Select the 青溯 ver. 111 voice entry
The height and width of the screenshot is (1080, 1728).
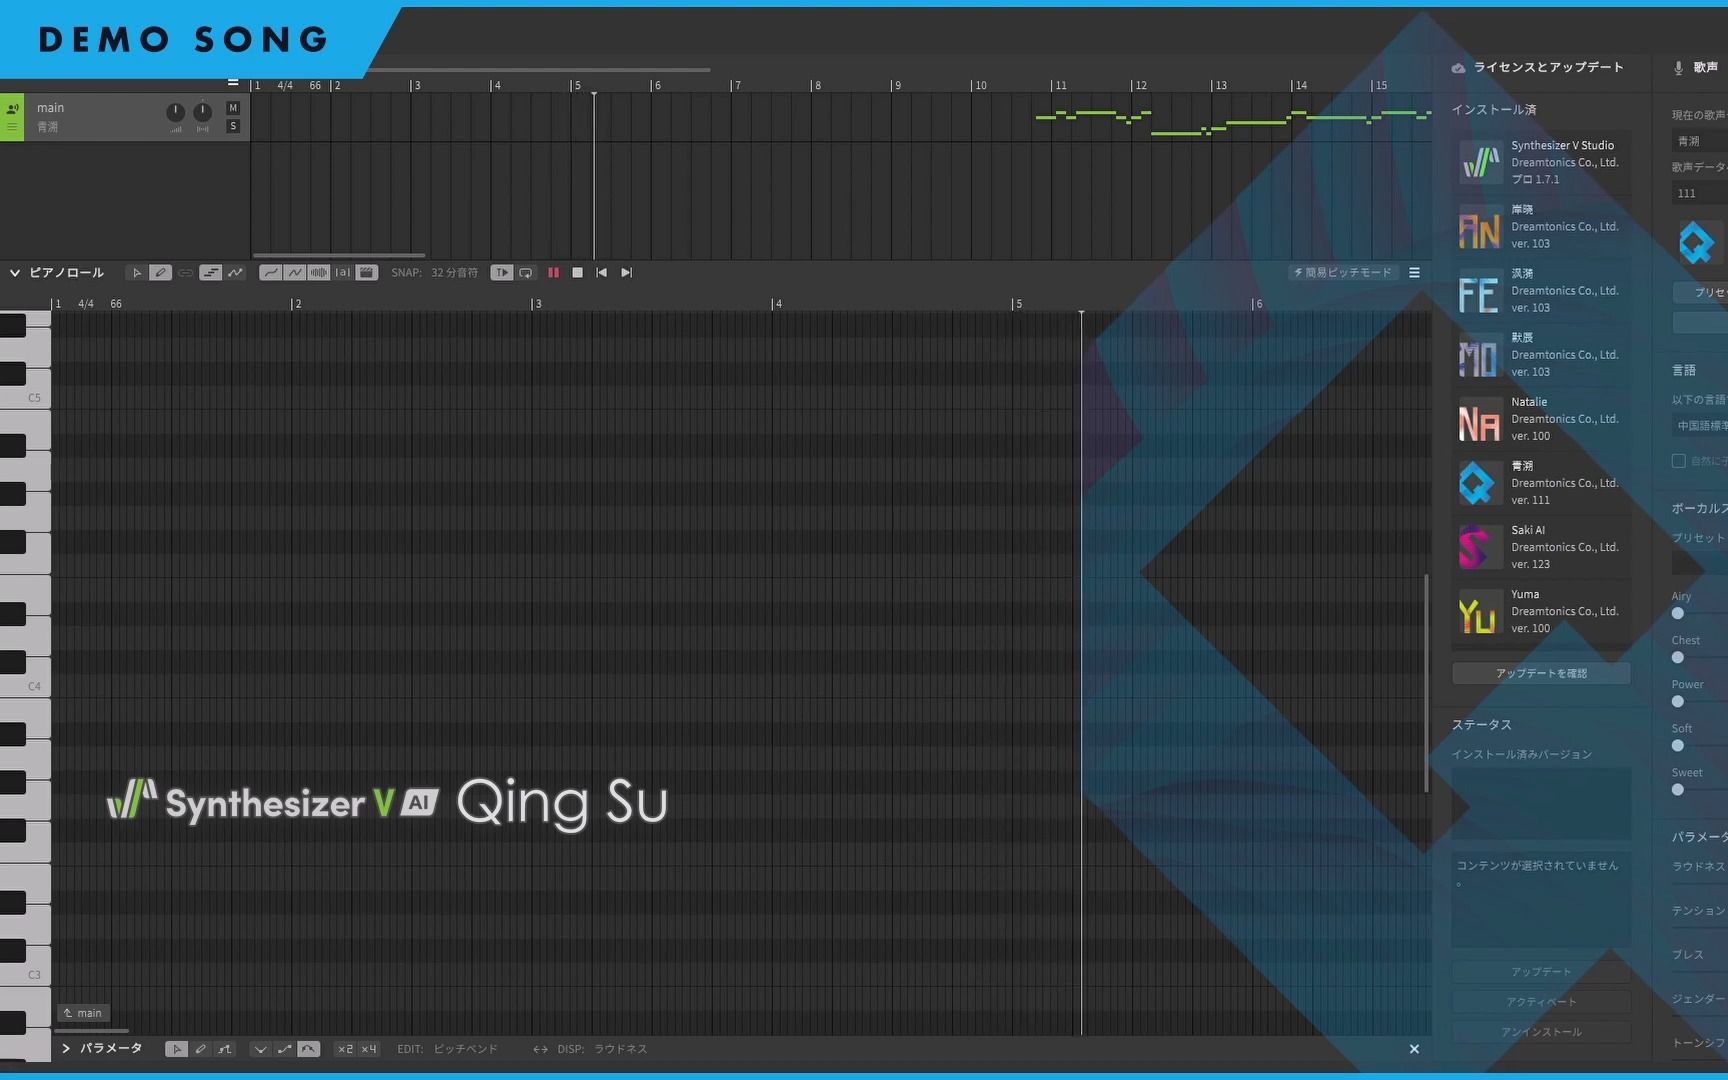pos(1541,483)
